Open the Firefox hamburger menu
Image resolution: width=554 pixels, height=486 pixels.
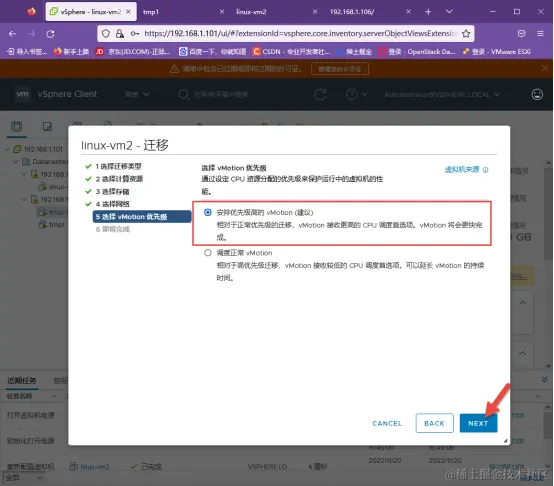pyautogui.click(x=540, y=34)
